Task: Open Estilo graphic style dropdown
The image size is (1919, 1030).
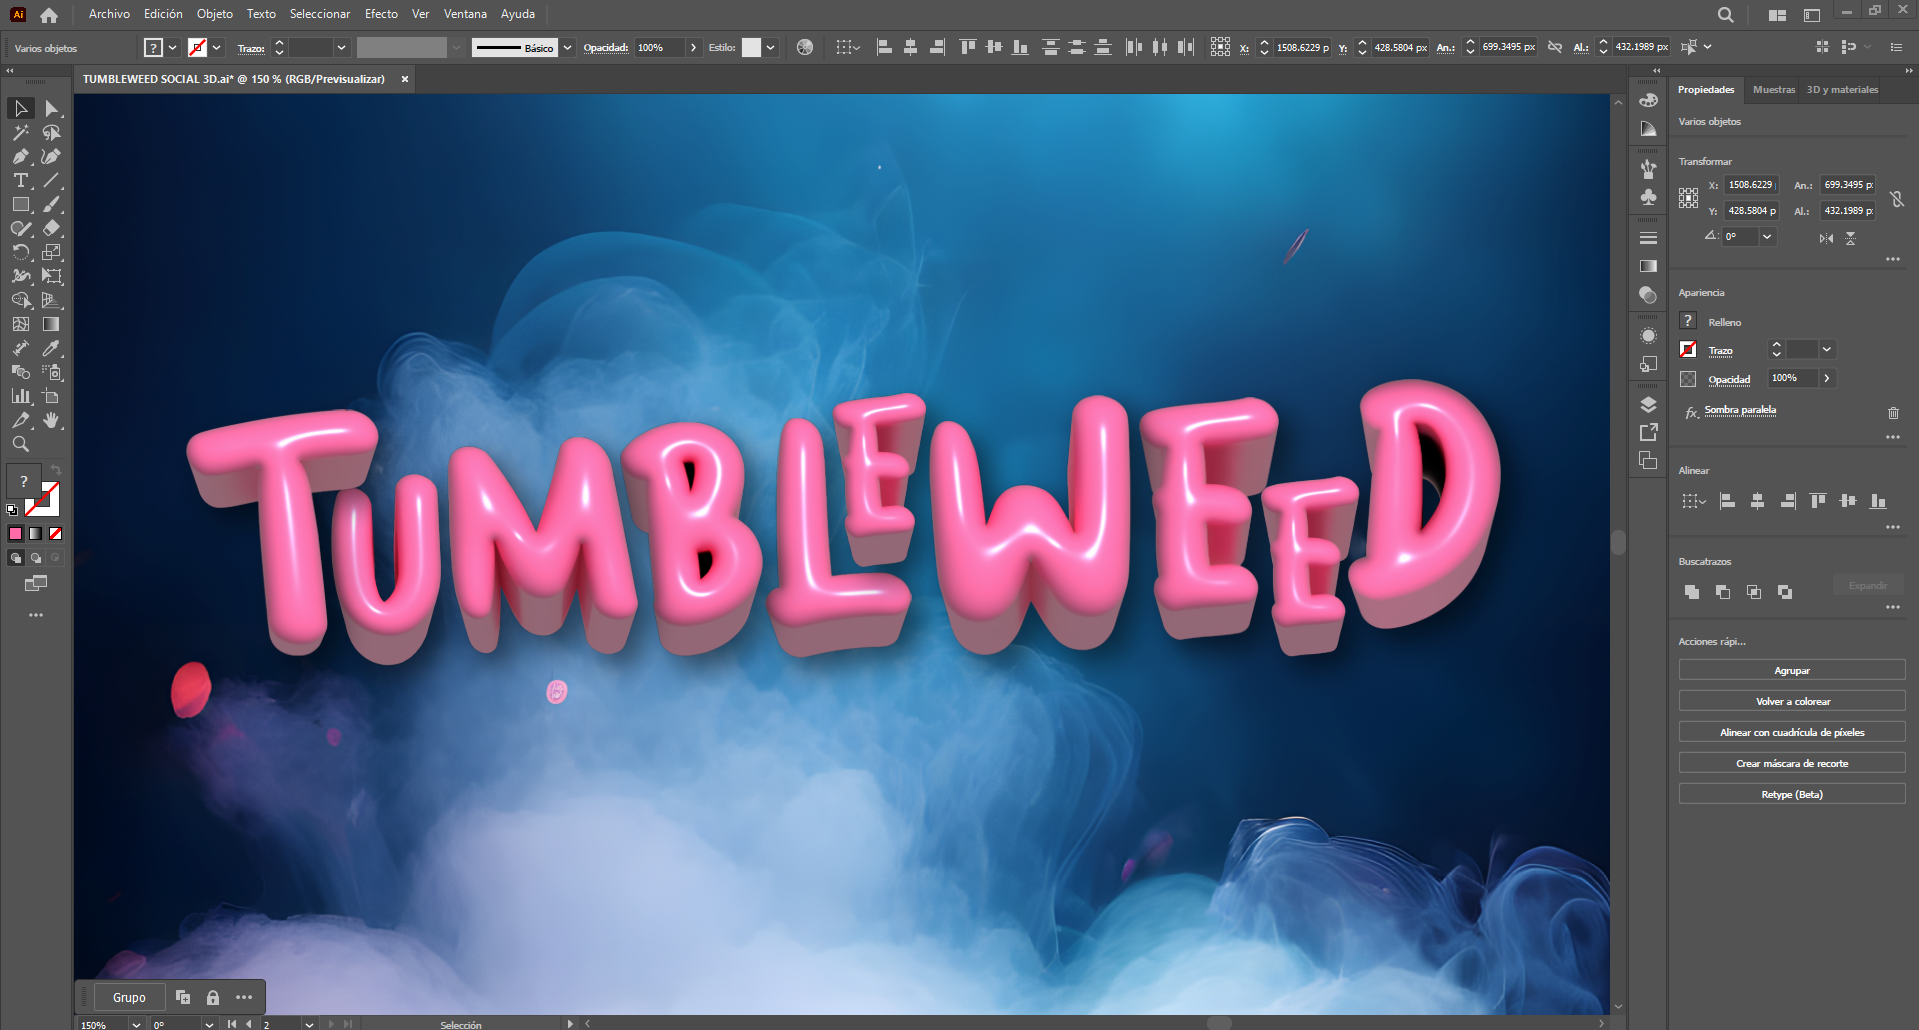Action: tap(771, 47)
